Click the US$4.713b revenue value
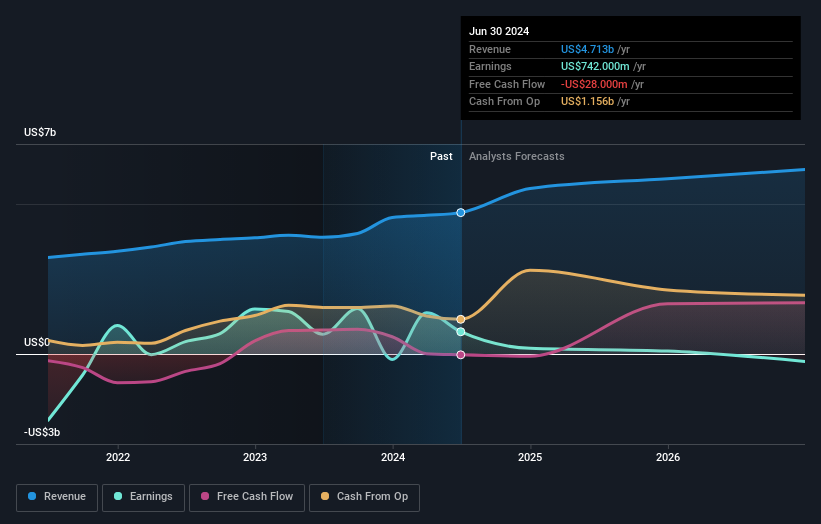Screen dimensions: 821x524 pyautogui.click(x=587, y=49)
